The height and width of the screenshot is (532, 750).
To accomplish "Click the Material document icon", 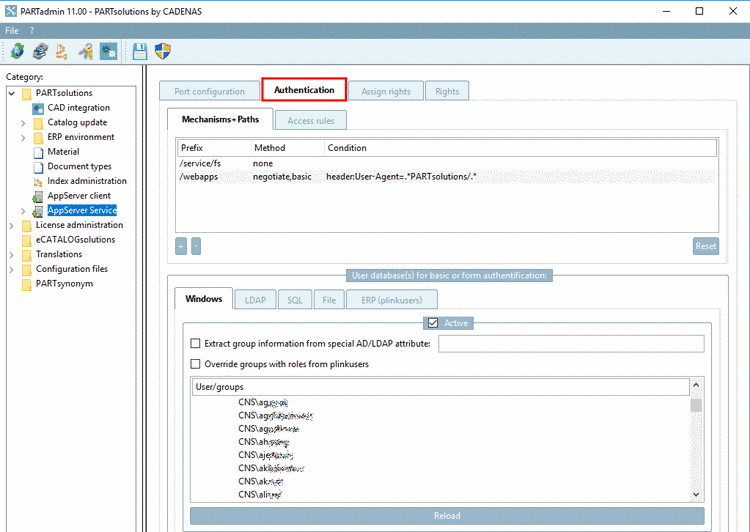I will tap(38, 153).
